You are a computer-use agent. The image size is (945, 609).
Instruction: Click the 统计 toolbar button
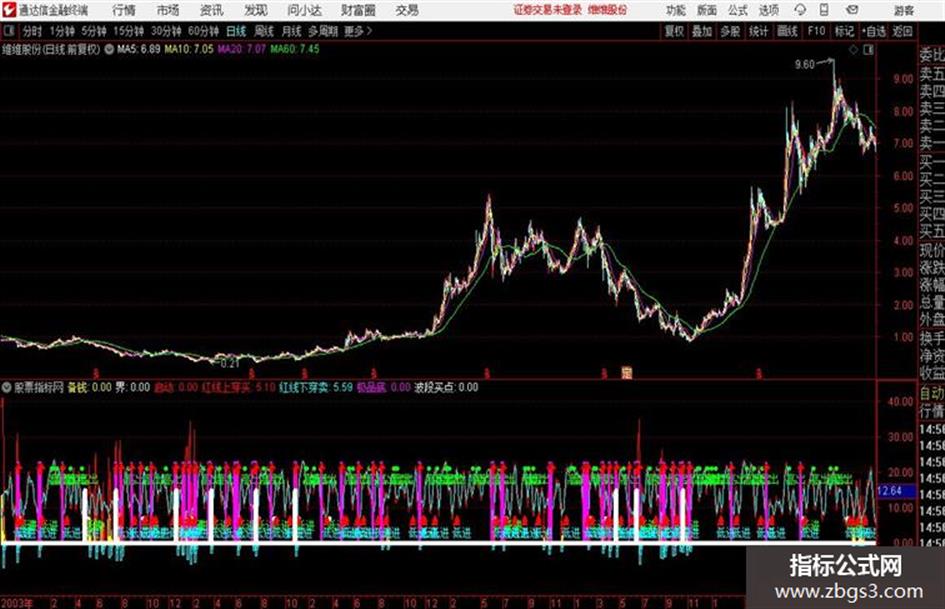(758, 31)
